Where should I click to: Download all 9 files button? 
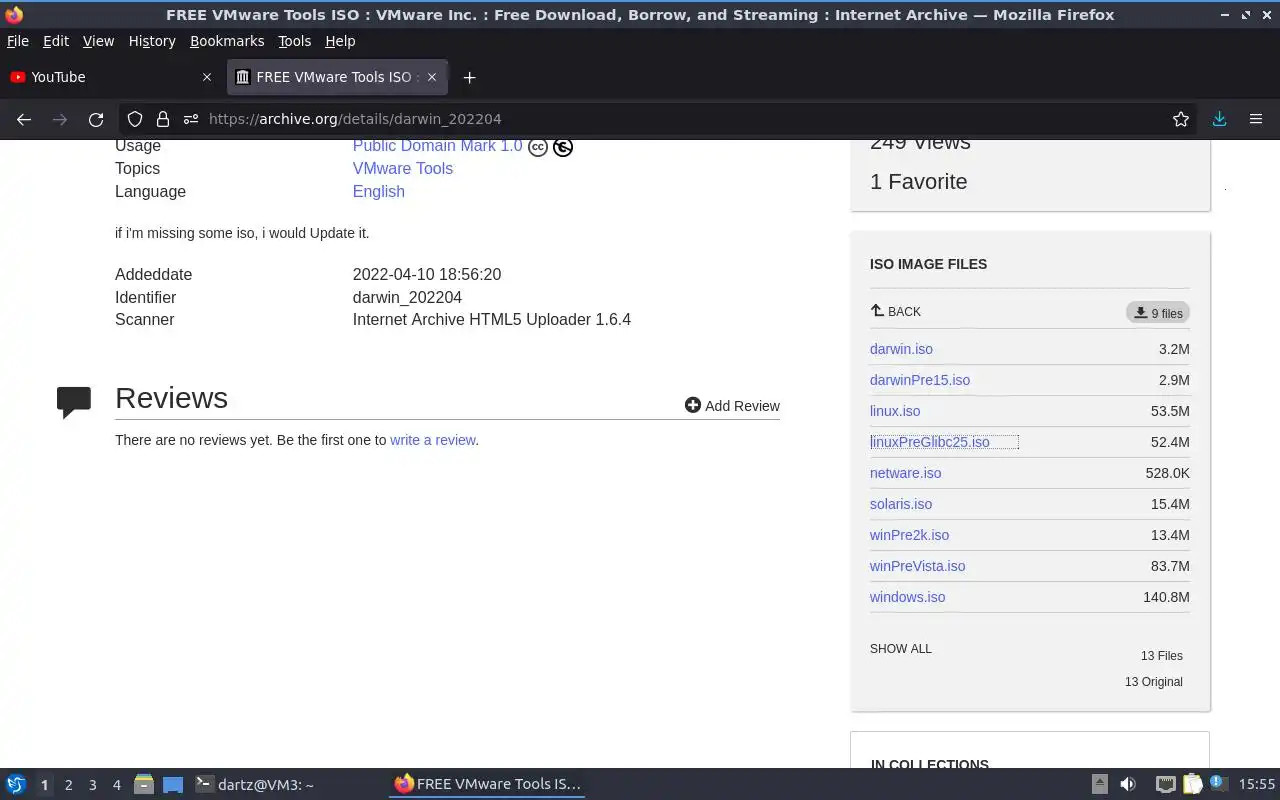coord(1158,313)
